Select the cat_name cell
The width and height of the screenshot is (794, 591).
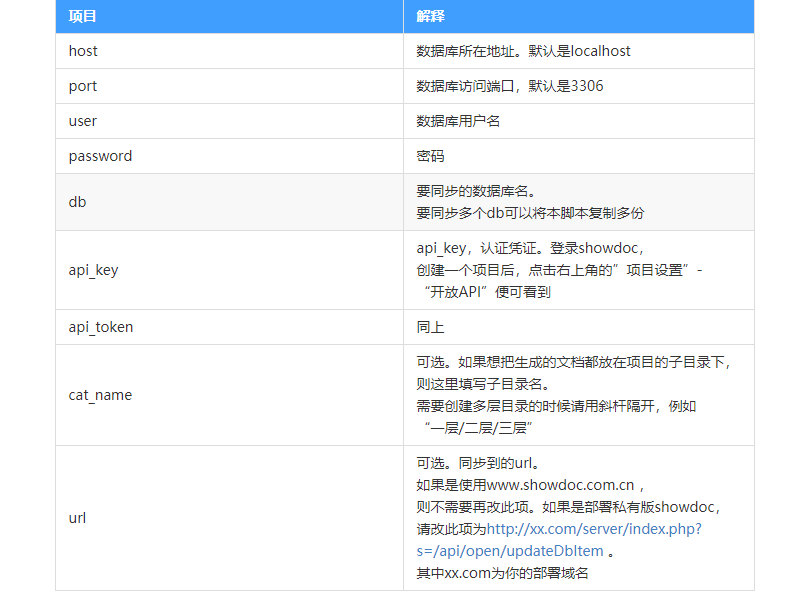coord(229,395)
